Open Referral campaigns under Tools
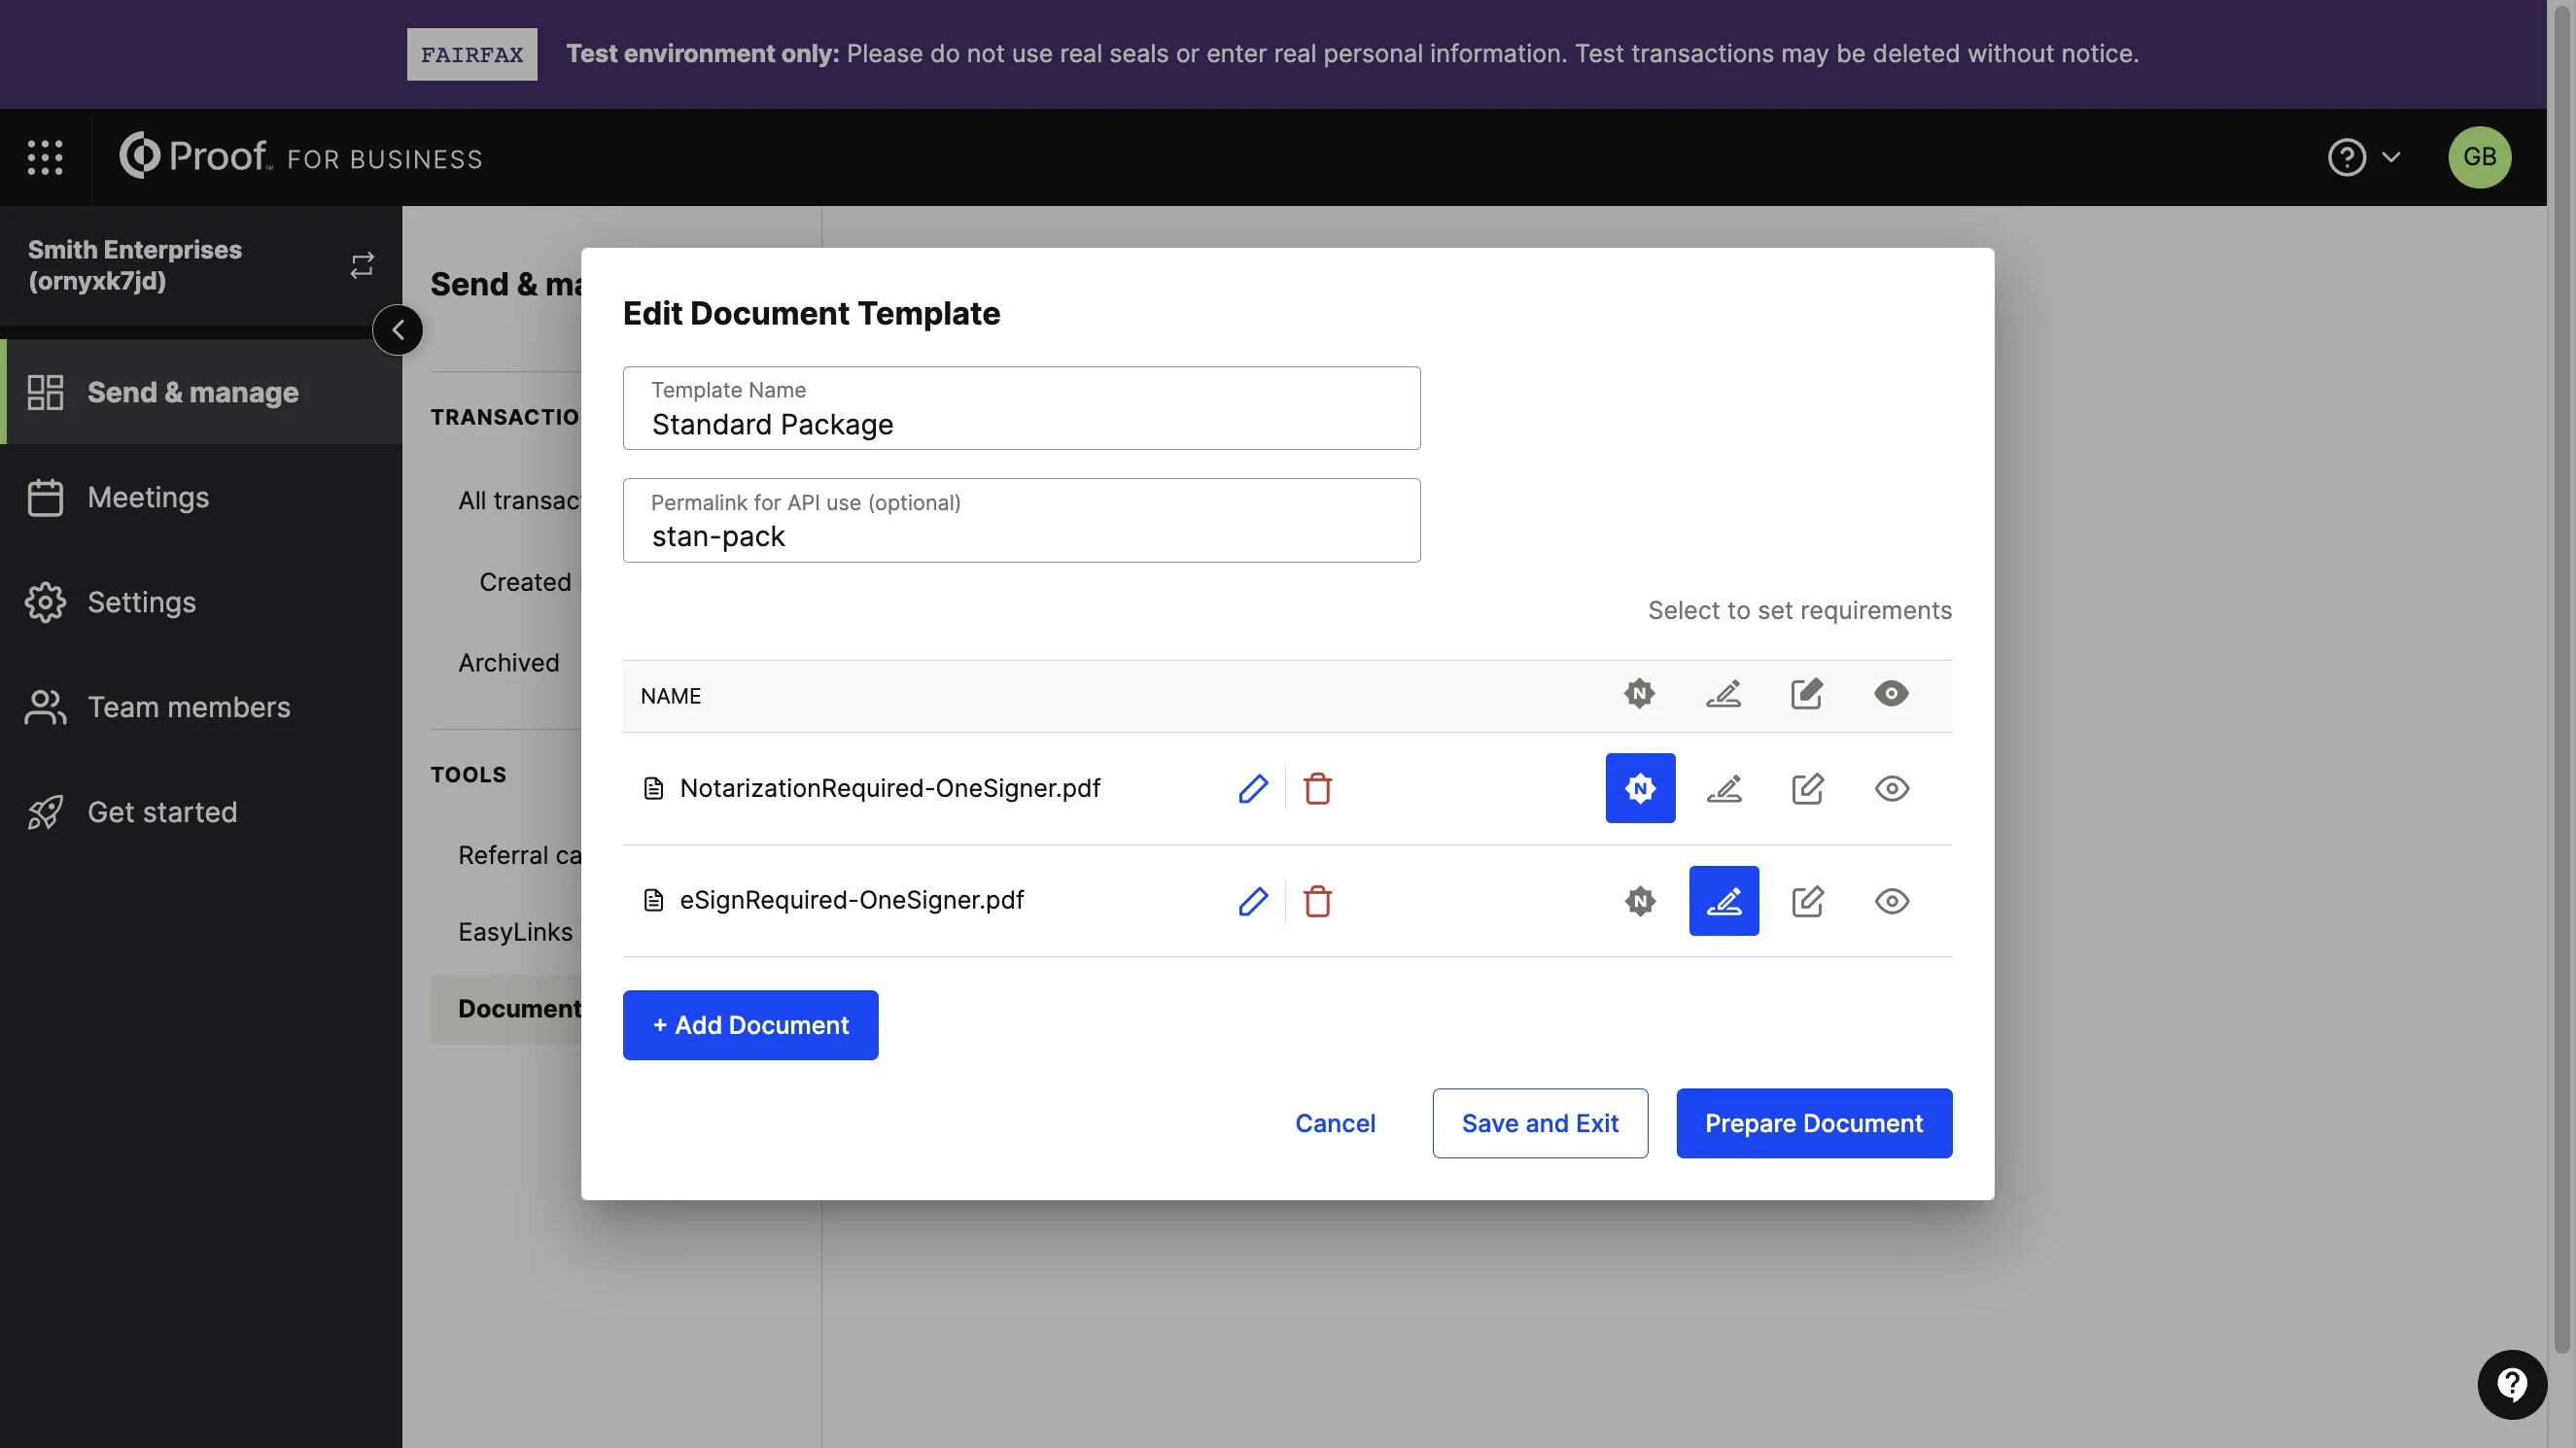Image resolution: width=2576 pixels, height=1448 pixels. [519, 855]
